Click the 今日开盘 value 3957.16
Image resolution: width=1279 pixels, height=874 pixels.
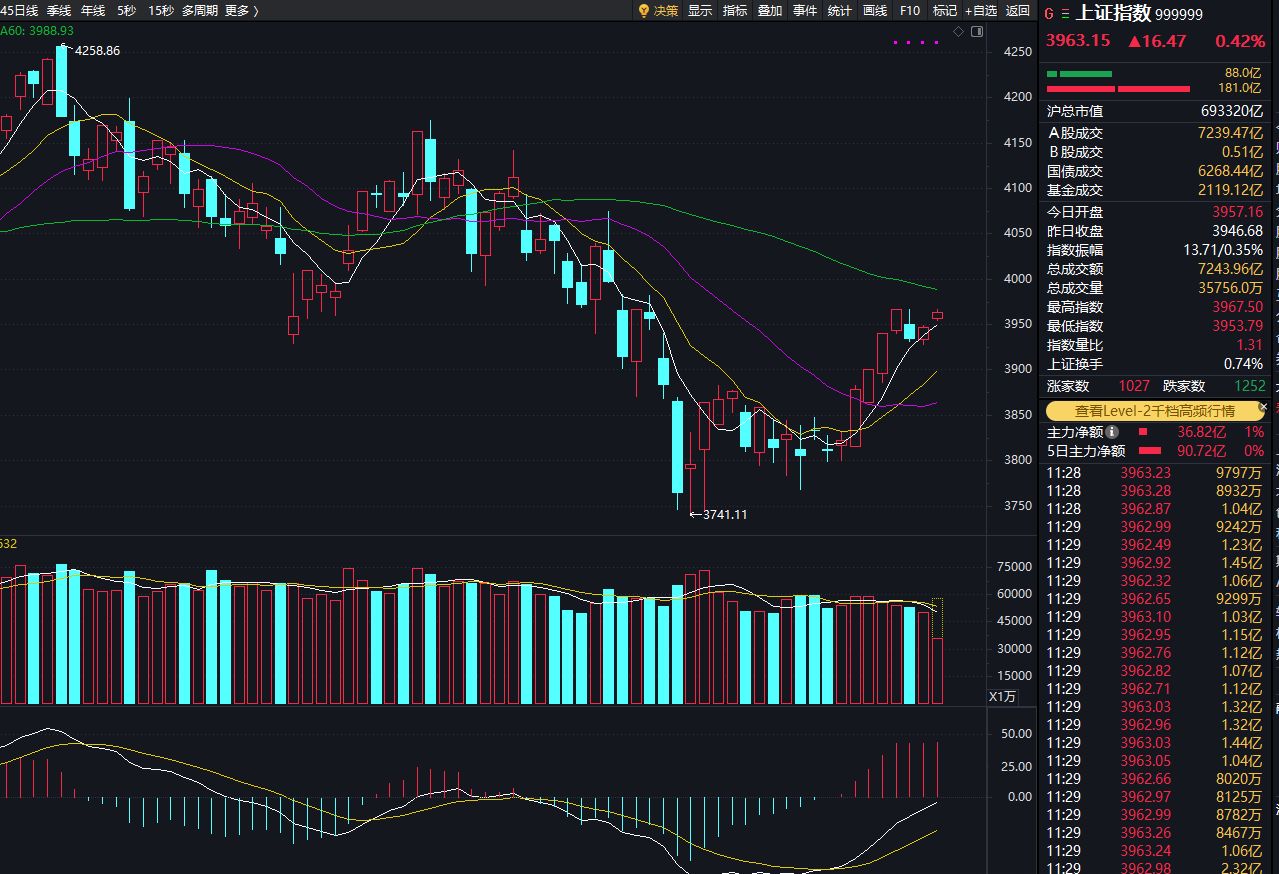[x=1238, y=212]
